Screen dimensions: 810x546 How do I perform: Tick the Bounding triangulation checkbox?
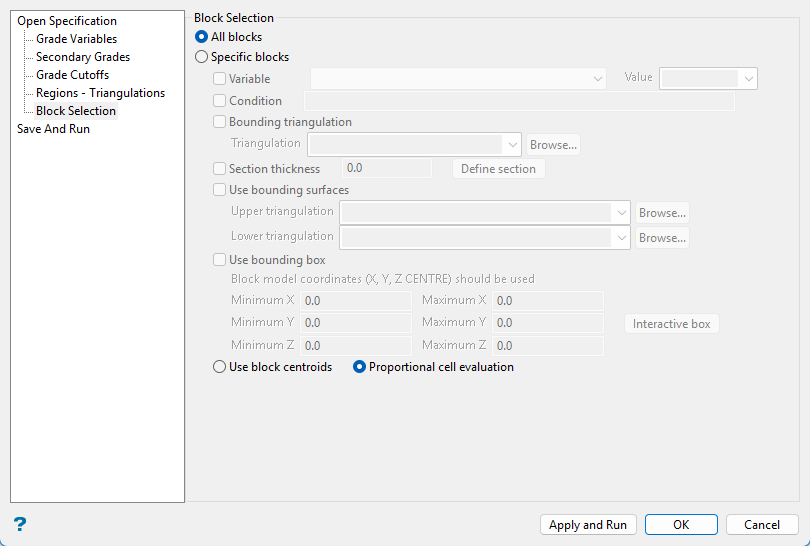(220, 122)
